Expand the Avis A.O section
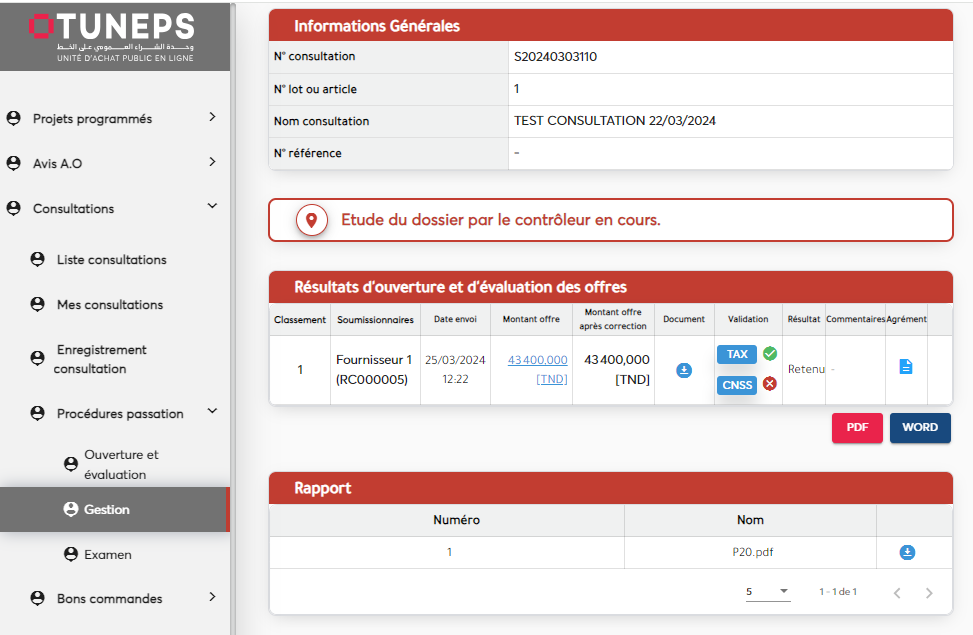The height and width of the screenshot is (635, 973). coord(212,163)
